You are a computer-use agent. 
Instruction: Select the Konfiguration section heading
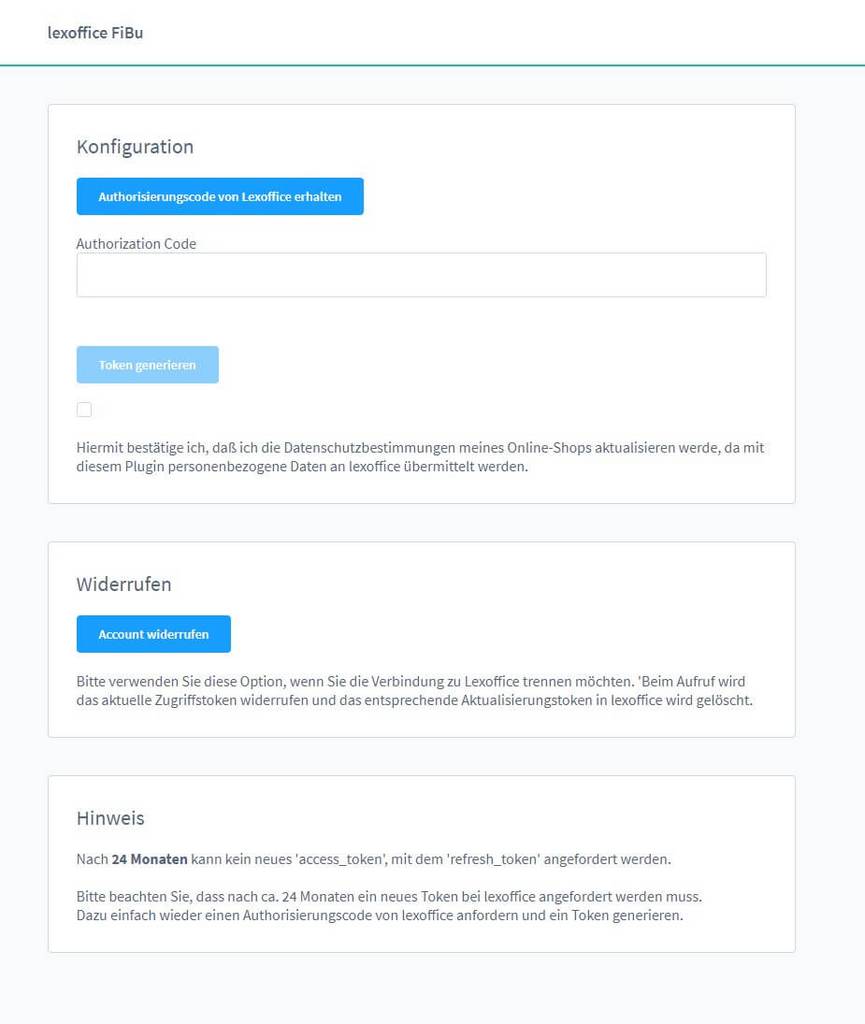[x=135, y=147]
